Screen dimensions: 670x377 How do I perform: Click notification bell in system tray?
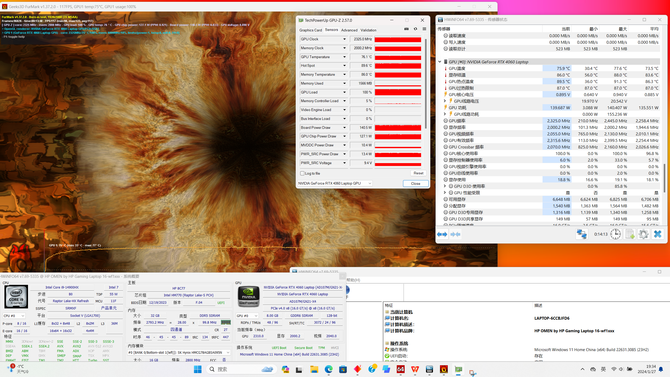coord(661,369)
